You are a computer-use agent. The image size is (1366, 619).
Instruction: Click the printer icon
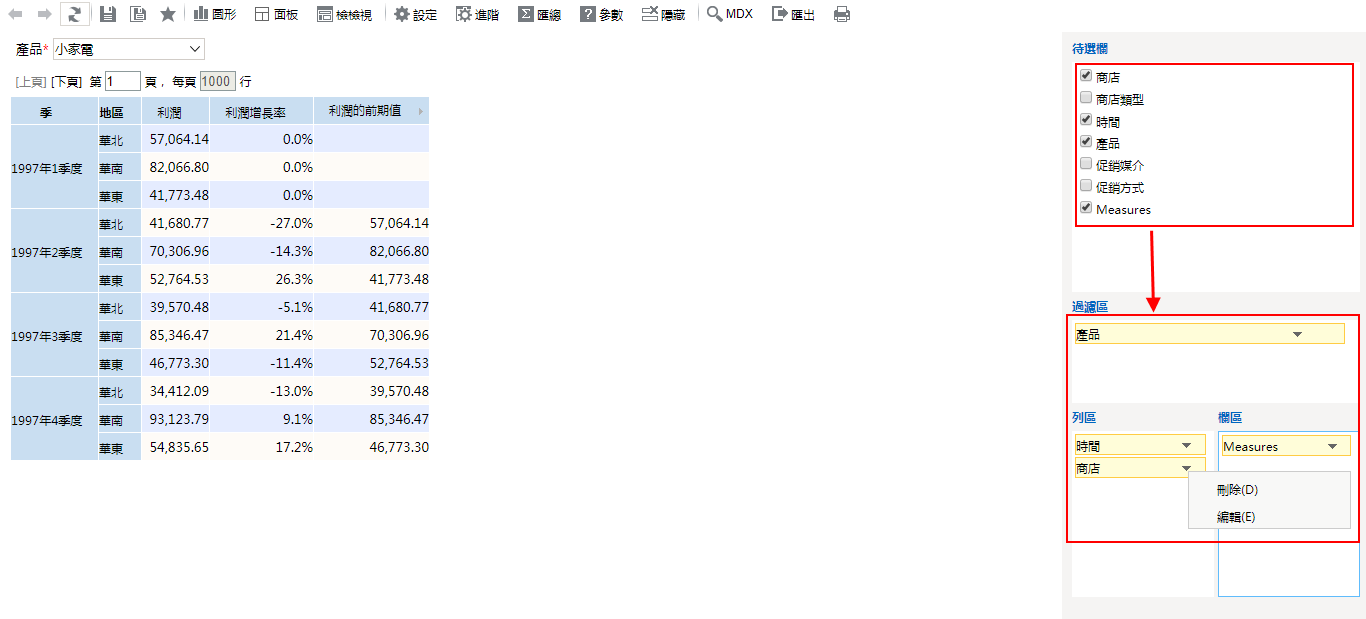[x=842, y=14]
